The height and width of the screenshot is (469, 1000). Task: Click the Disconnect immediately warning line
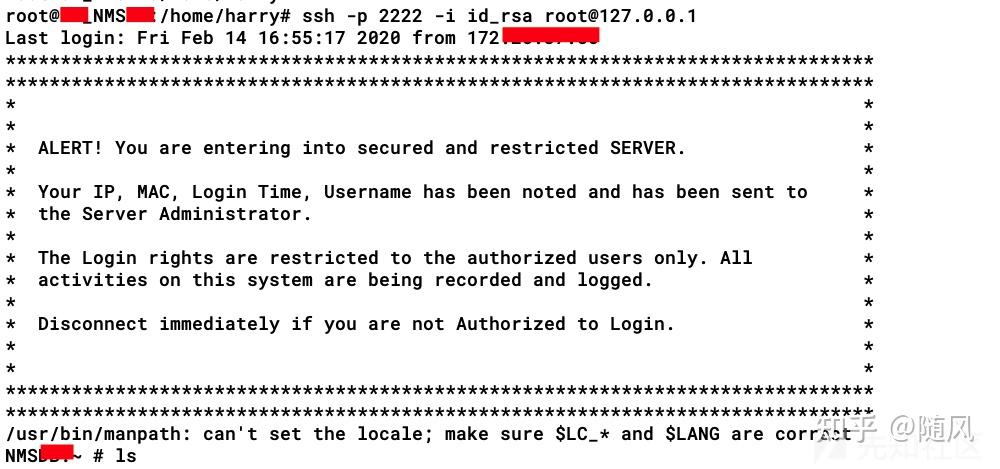[x=356, y=324]
